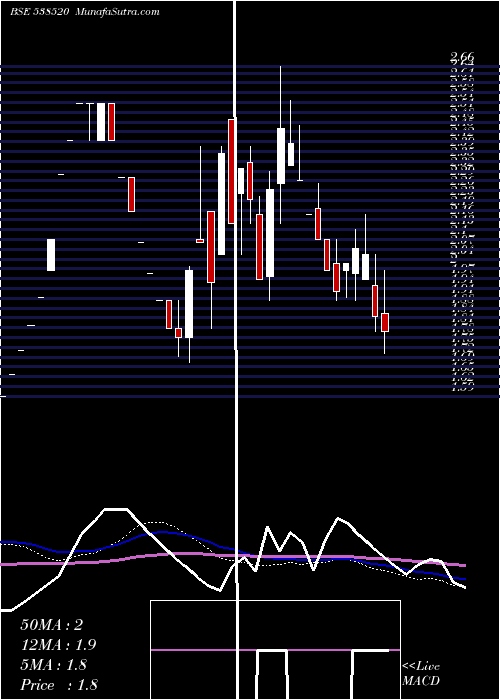Screen dimensions: 500x700
Task: Select the 12MA : 1.9 reading
Action: click(x=58, y=645)
